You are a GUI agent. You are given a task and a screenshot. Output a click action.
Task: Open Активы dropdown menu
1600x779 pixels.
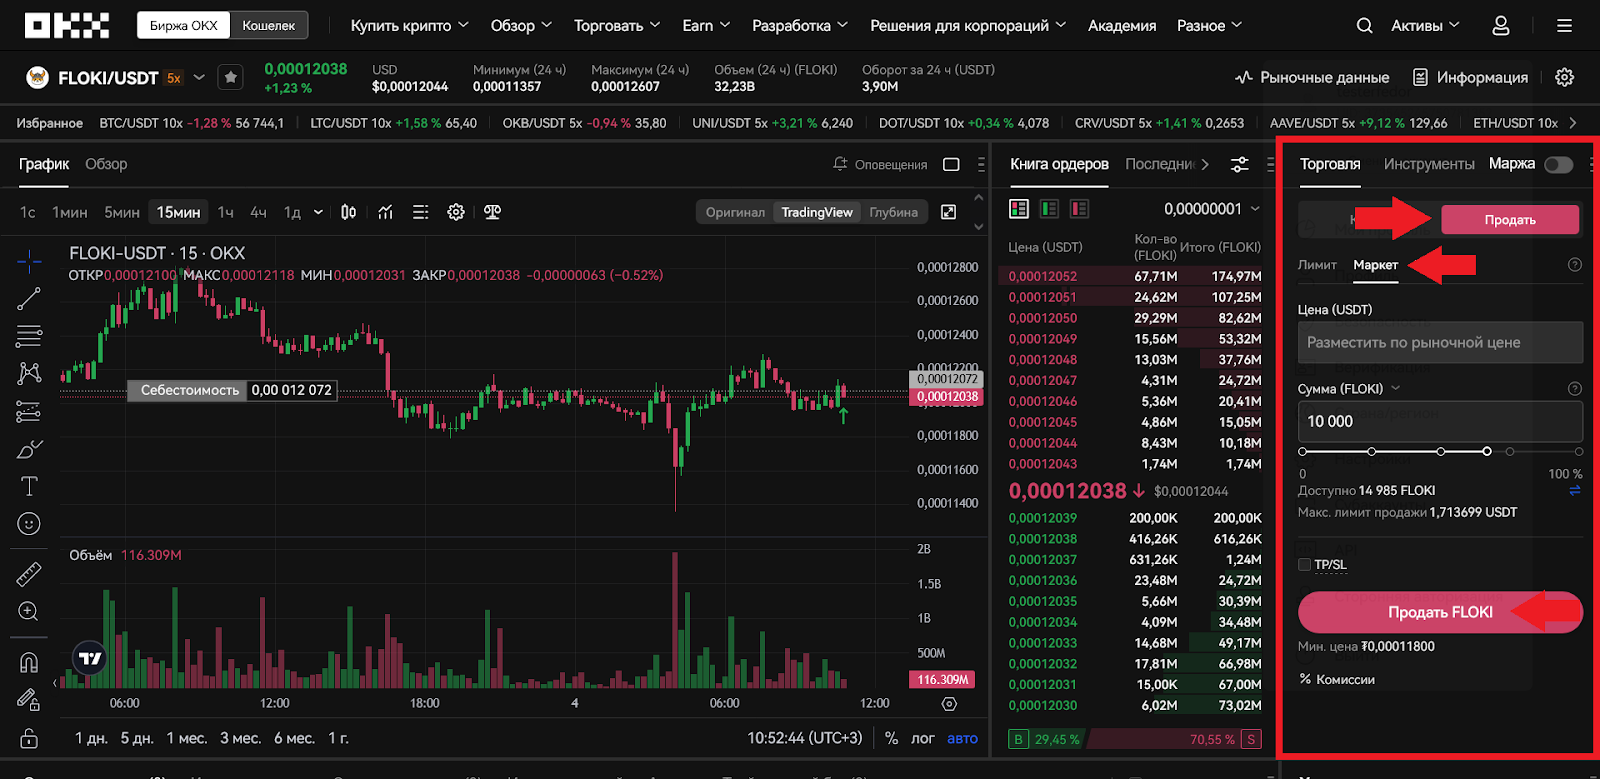[x=1425, y=26]
